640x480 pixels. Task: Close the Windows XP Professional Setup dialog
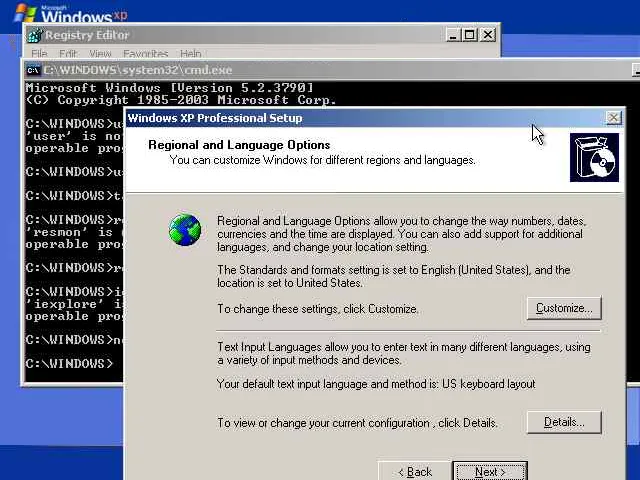coord(613,118)
